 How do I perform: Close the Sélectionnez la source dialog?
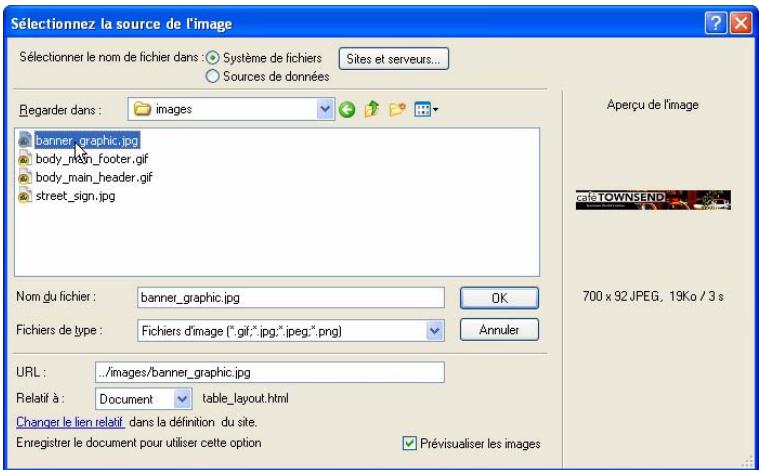click(x=741, y=23)
